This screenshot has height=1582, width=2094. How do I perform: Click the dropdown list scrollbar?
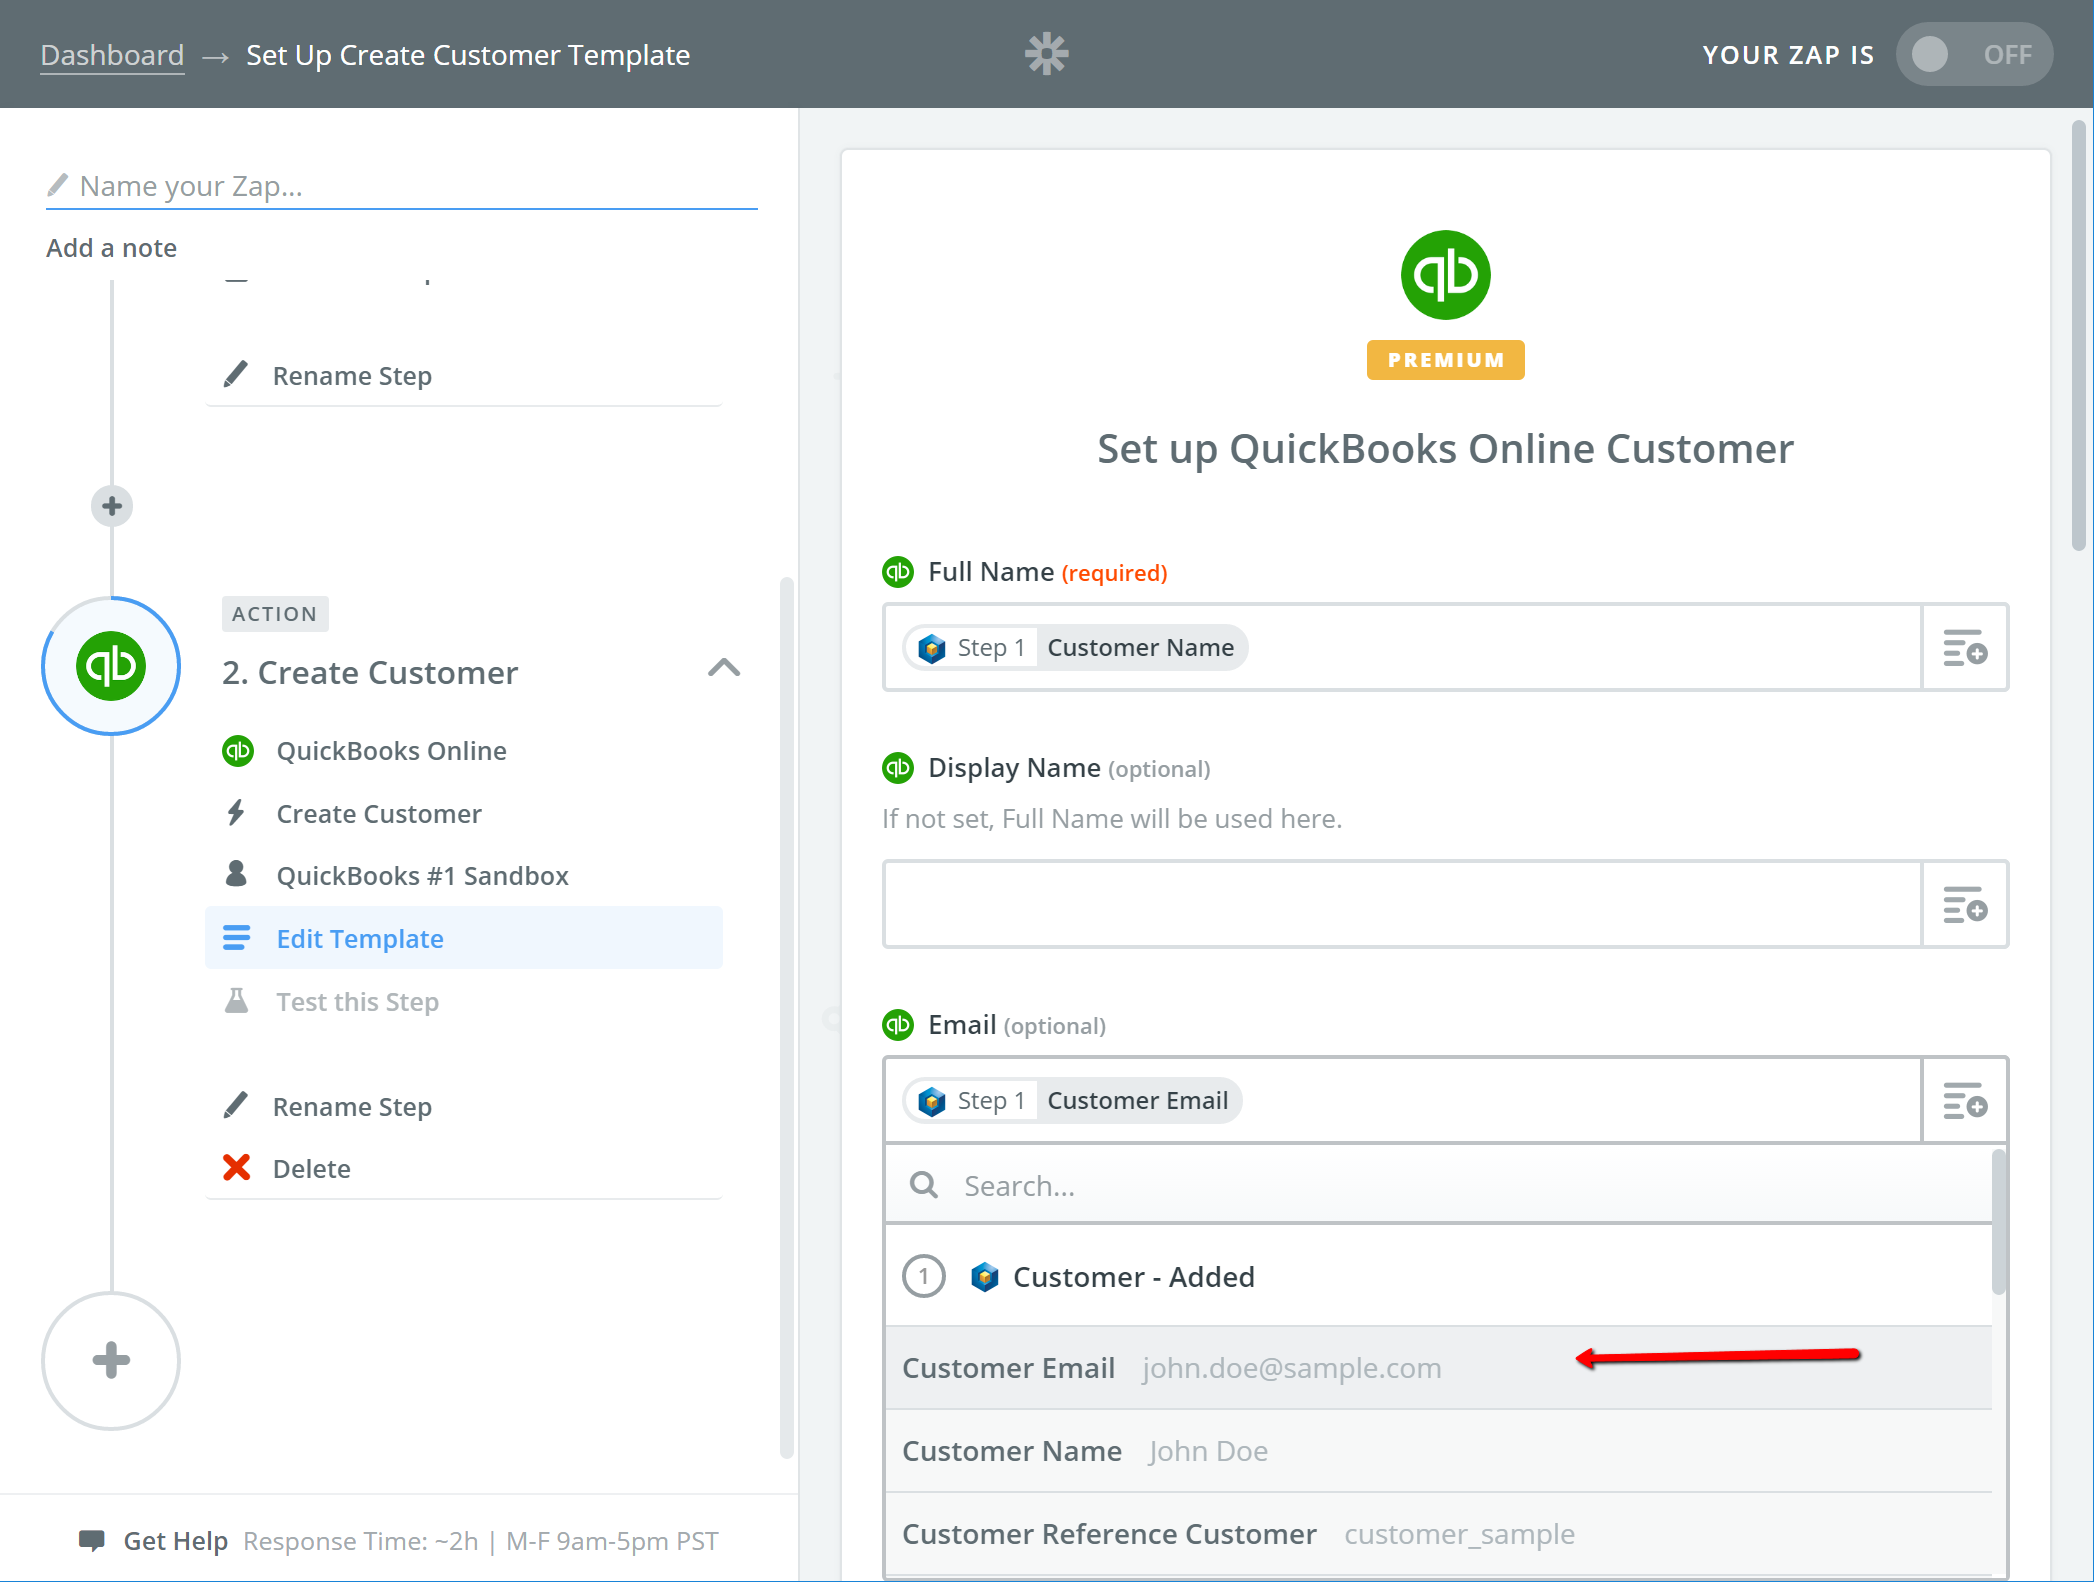pyautogui.click(x=1999, y=1222)
